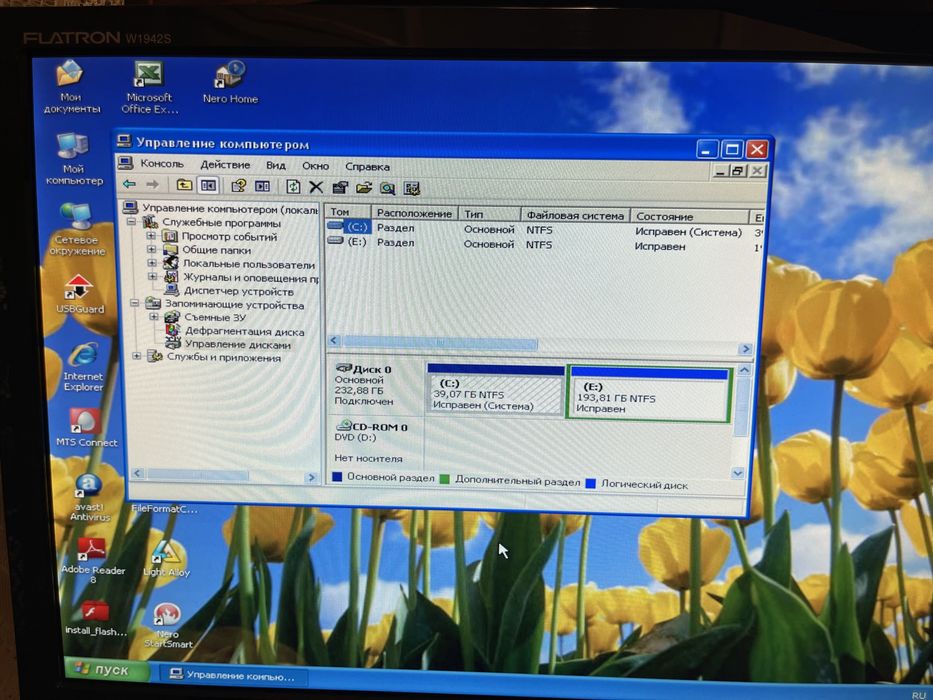Open Properties from the toolbar icon

click(340, 188)
